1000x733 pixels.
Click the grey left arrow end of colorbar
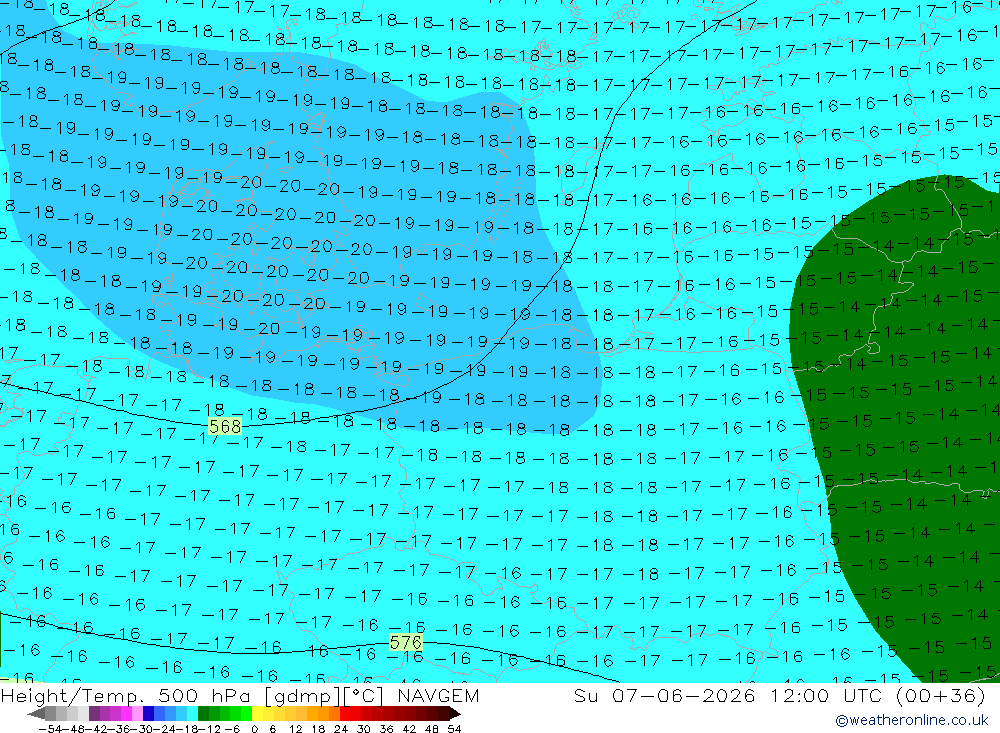[x=36, y=713]
